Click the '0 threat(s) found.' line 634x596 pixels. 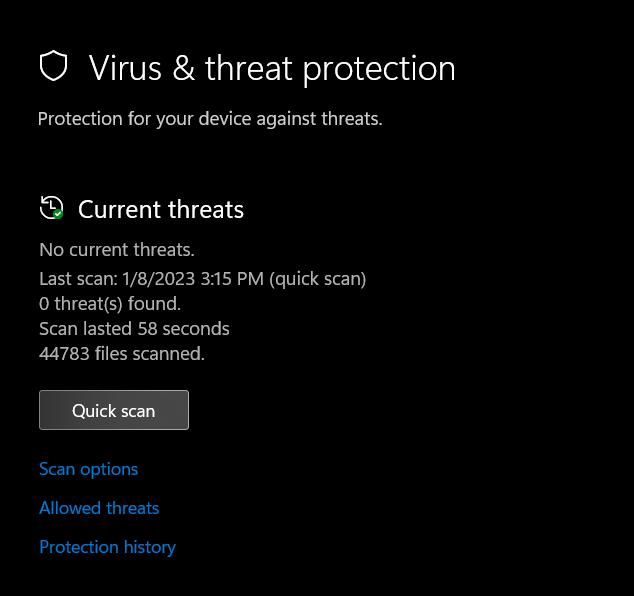coord(110,304)
